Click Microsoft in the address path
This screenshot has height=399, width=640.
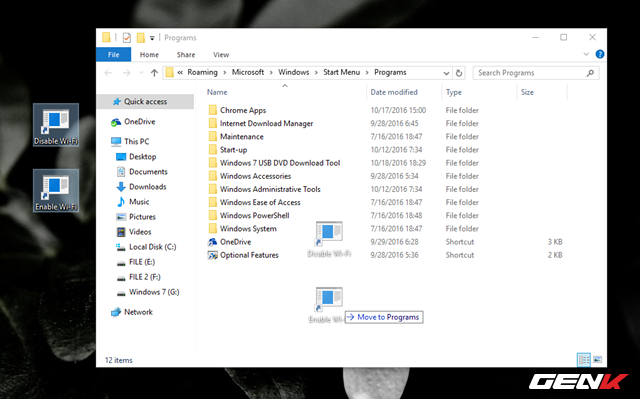(x=248, y=72)
